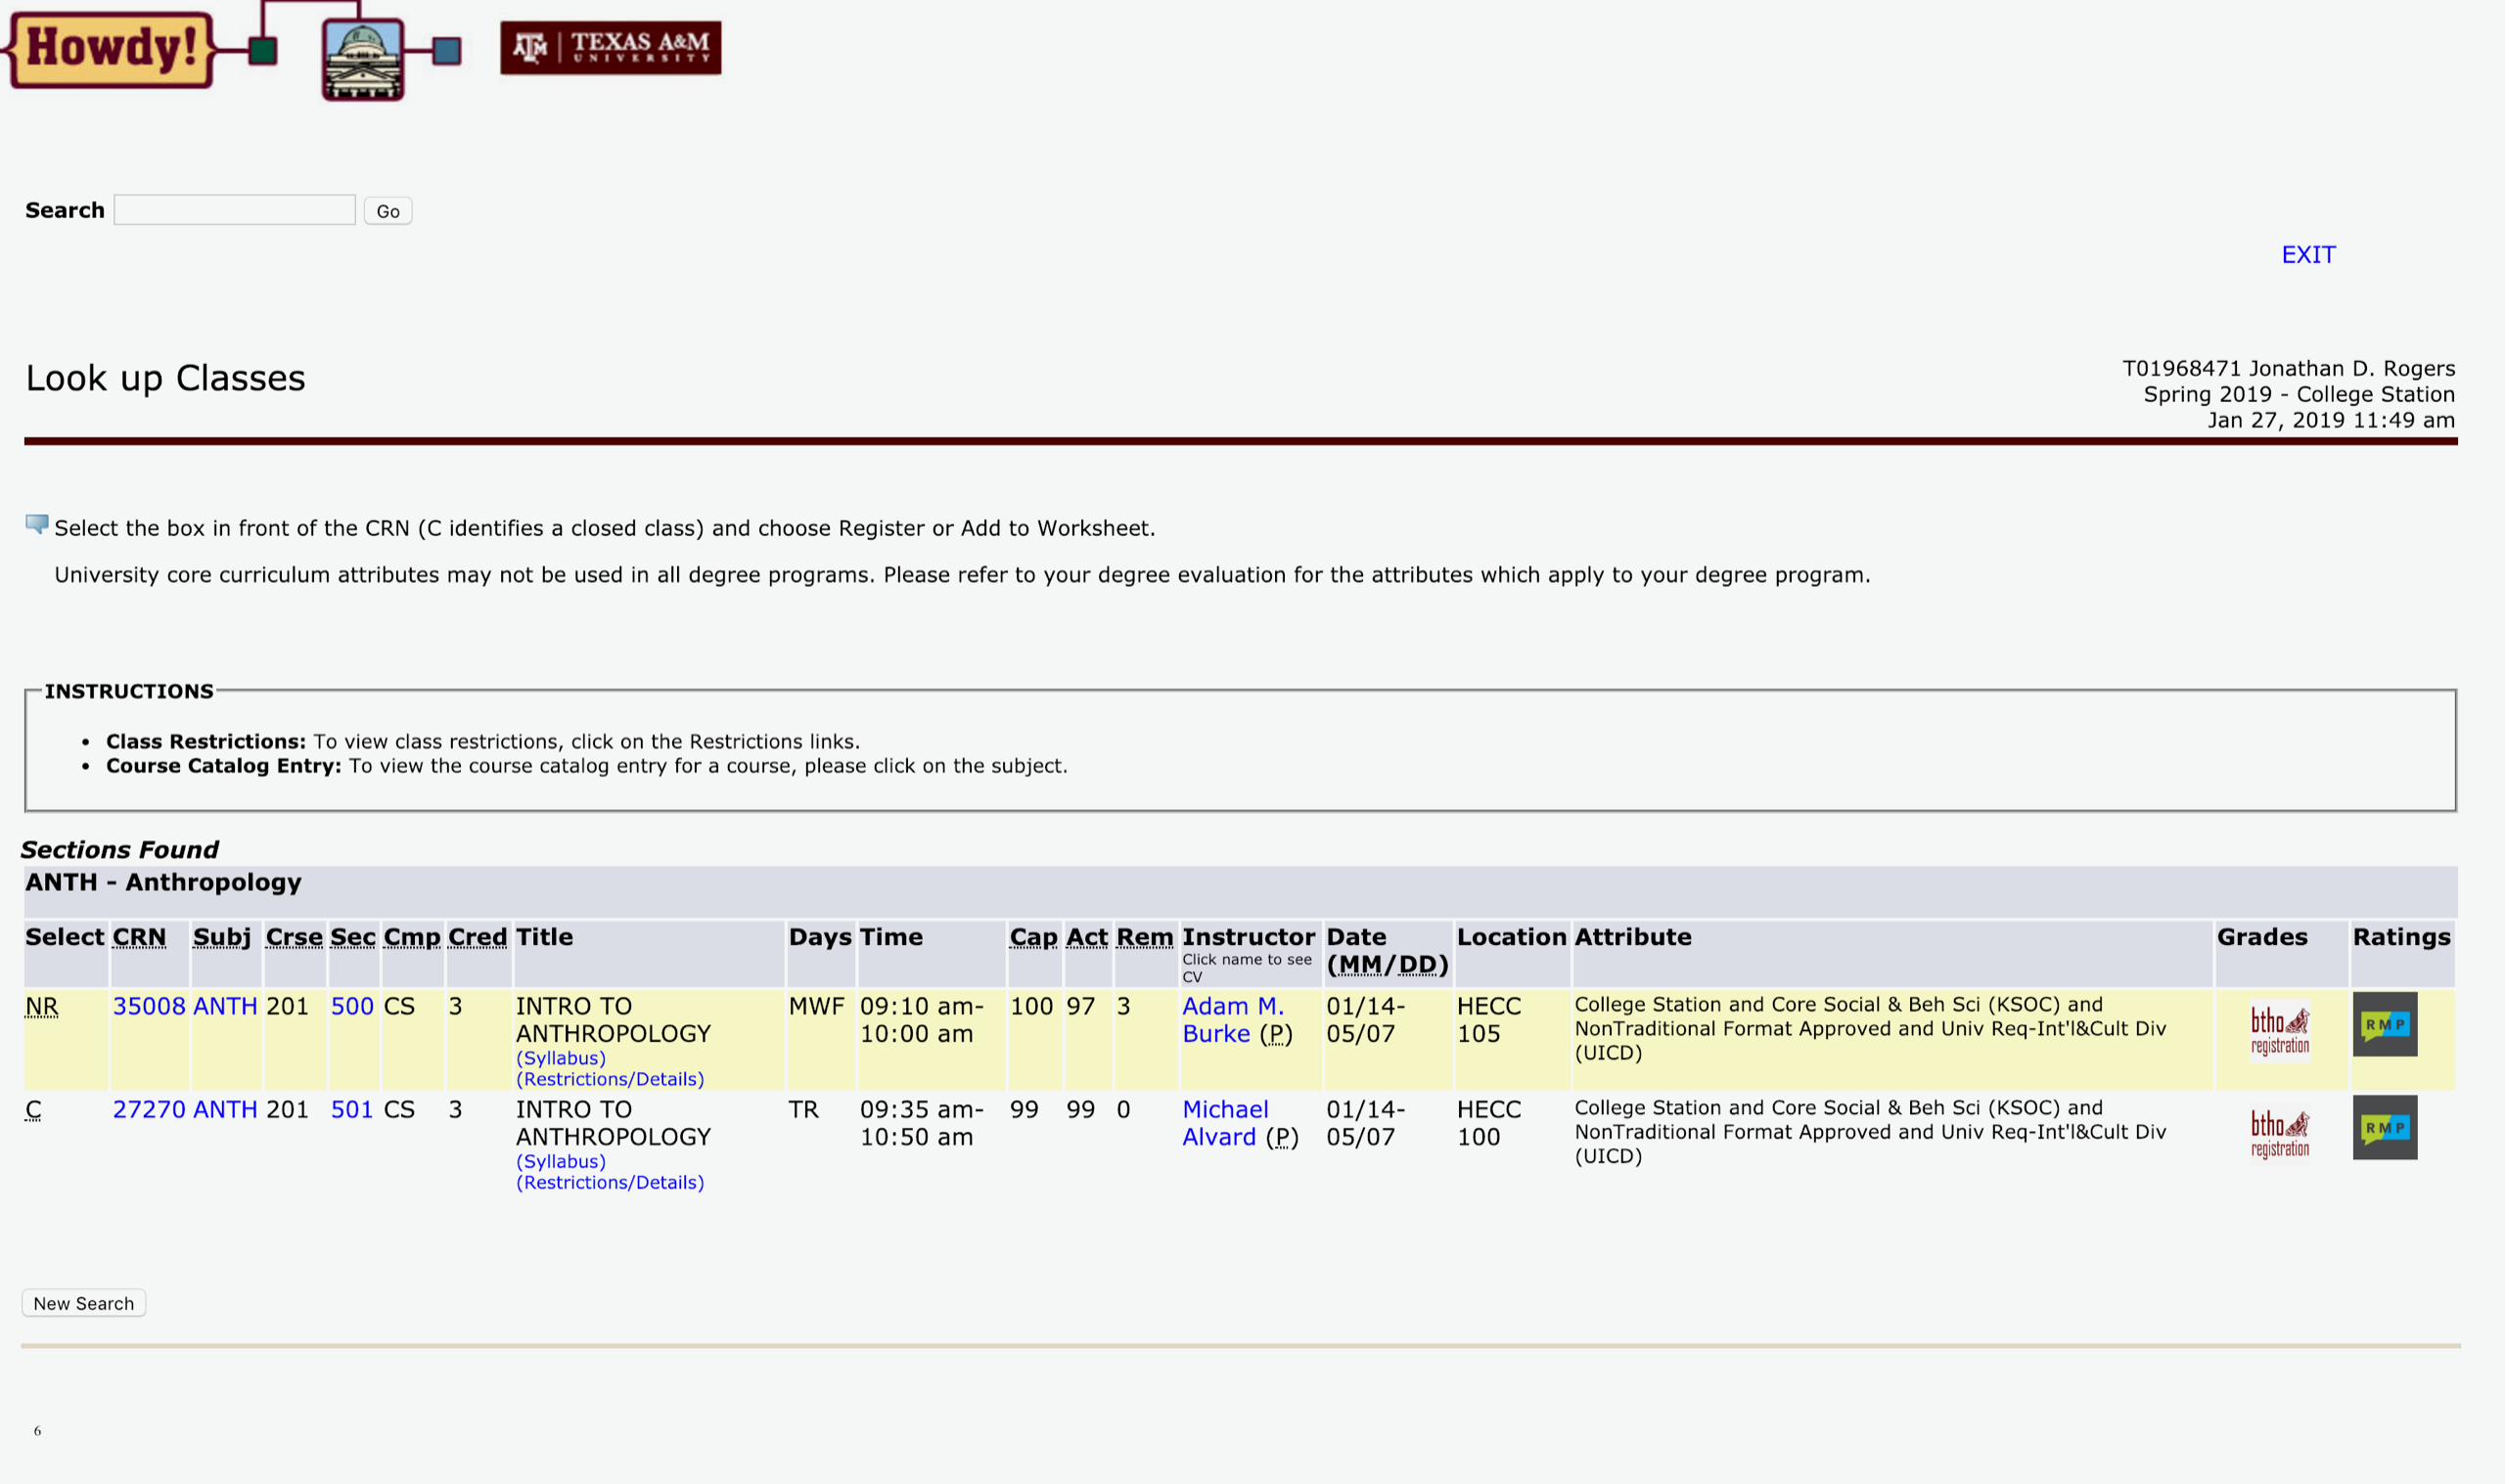Open Restrictions/Details for section 501
The image size is (2505, 1484).
coord(609,1182)
